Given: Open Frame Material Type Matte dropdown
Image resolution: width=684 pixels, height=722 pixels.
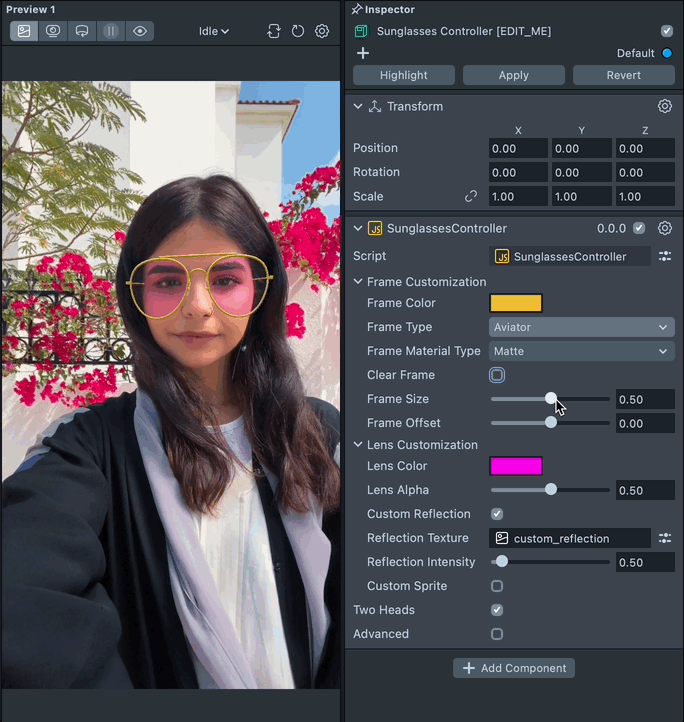Looking at the screenshot, I should [x=581, y=351].
